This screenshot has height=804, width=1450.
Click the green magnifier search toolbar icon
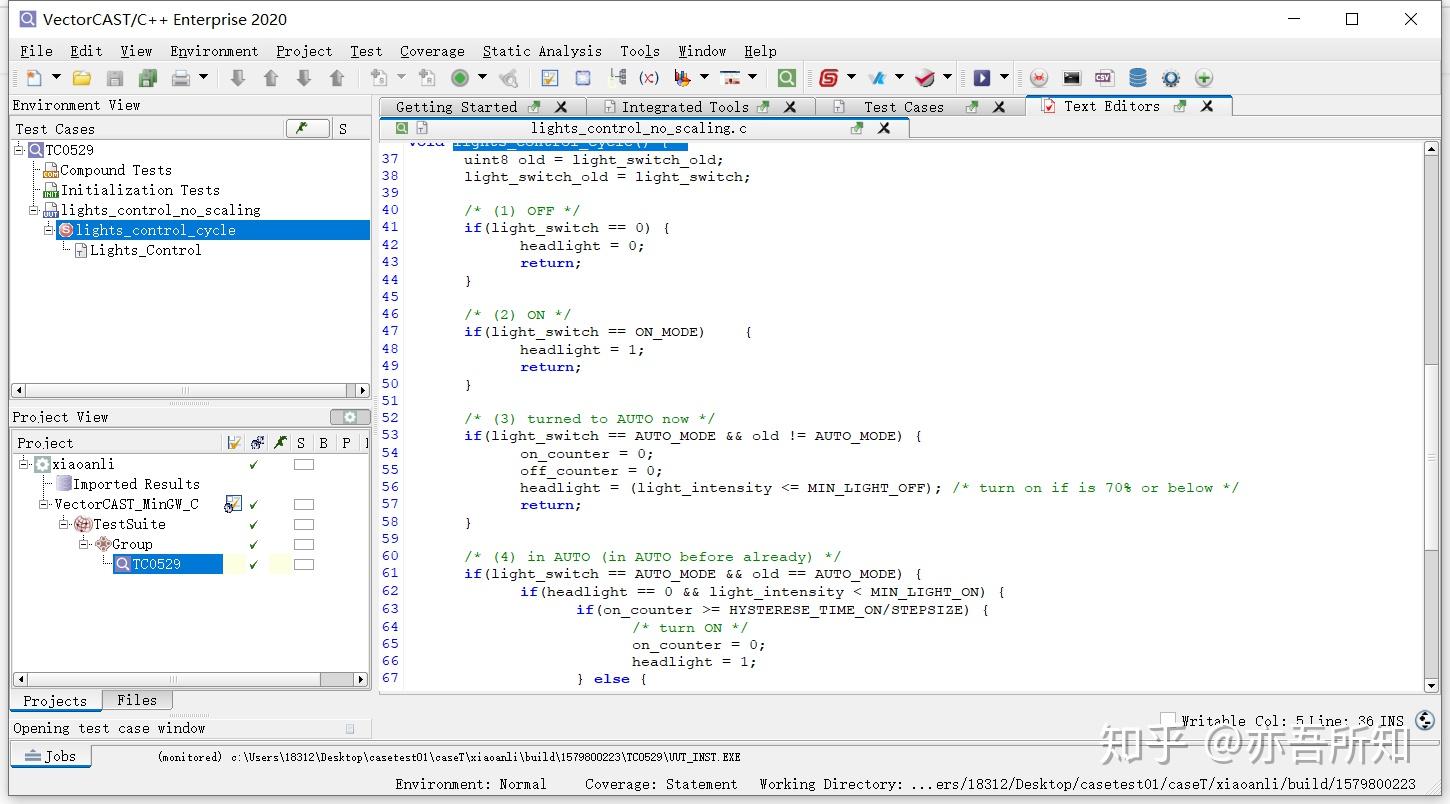coord(787,78)
